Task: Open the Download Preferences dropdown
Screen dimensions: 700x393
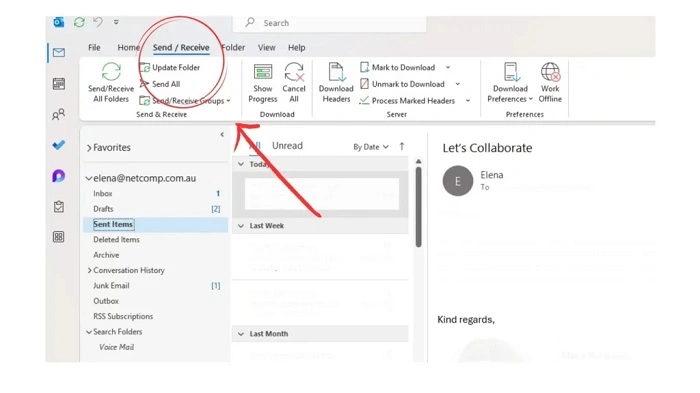Action: click(510, 83)
